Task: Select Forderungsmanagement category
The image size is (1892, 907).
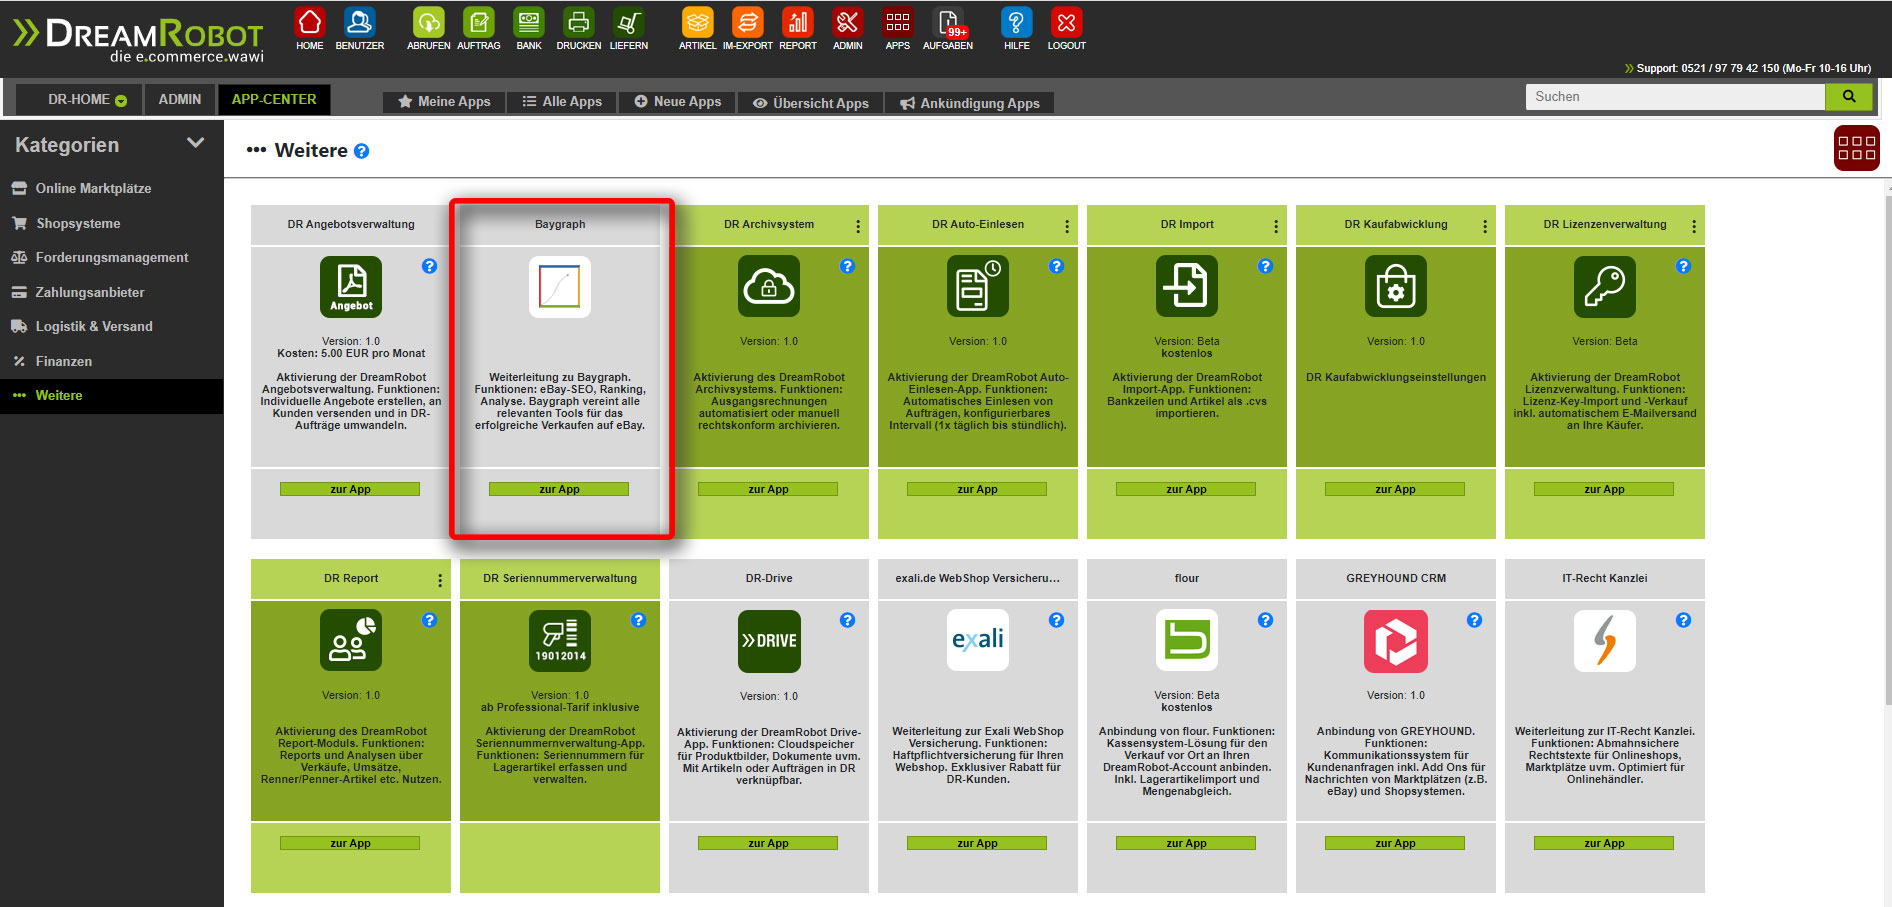Action: pyautogui.click(x=112, y=257)
